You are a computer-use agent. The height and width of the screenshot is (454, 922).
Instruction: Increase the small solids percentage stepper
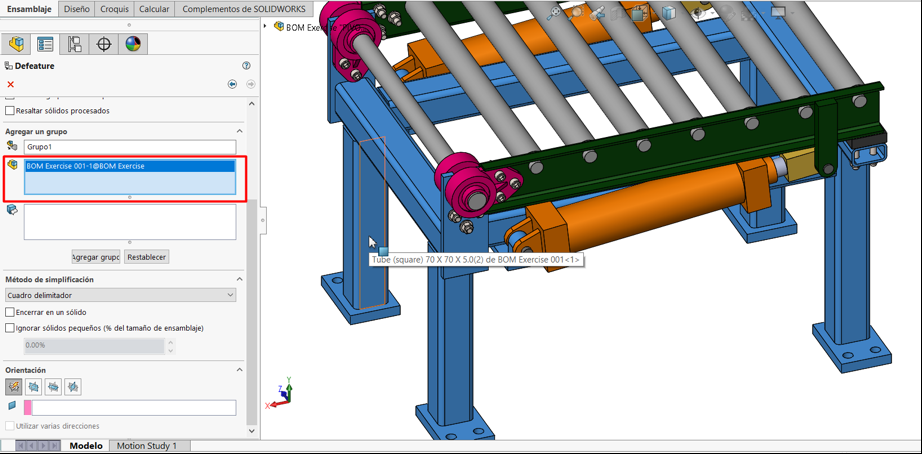(171, 342)
